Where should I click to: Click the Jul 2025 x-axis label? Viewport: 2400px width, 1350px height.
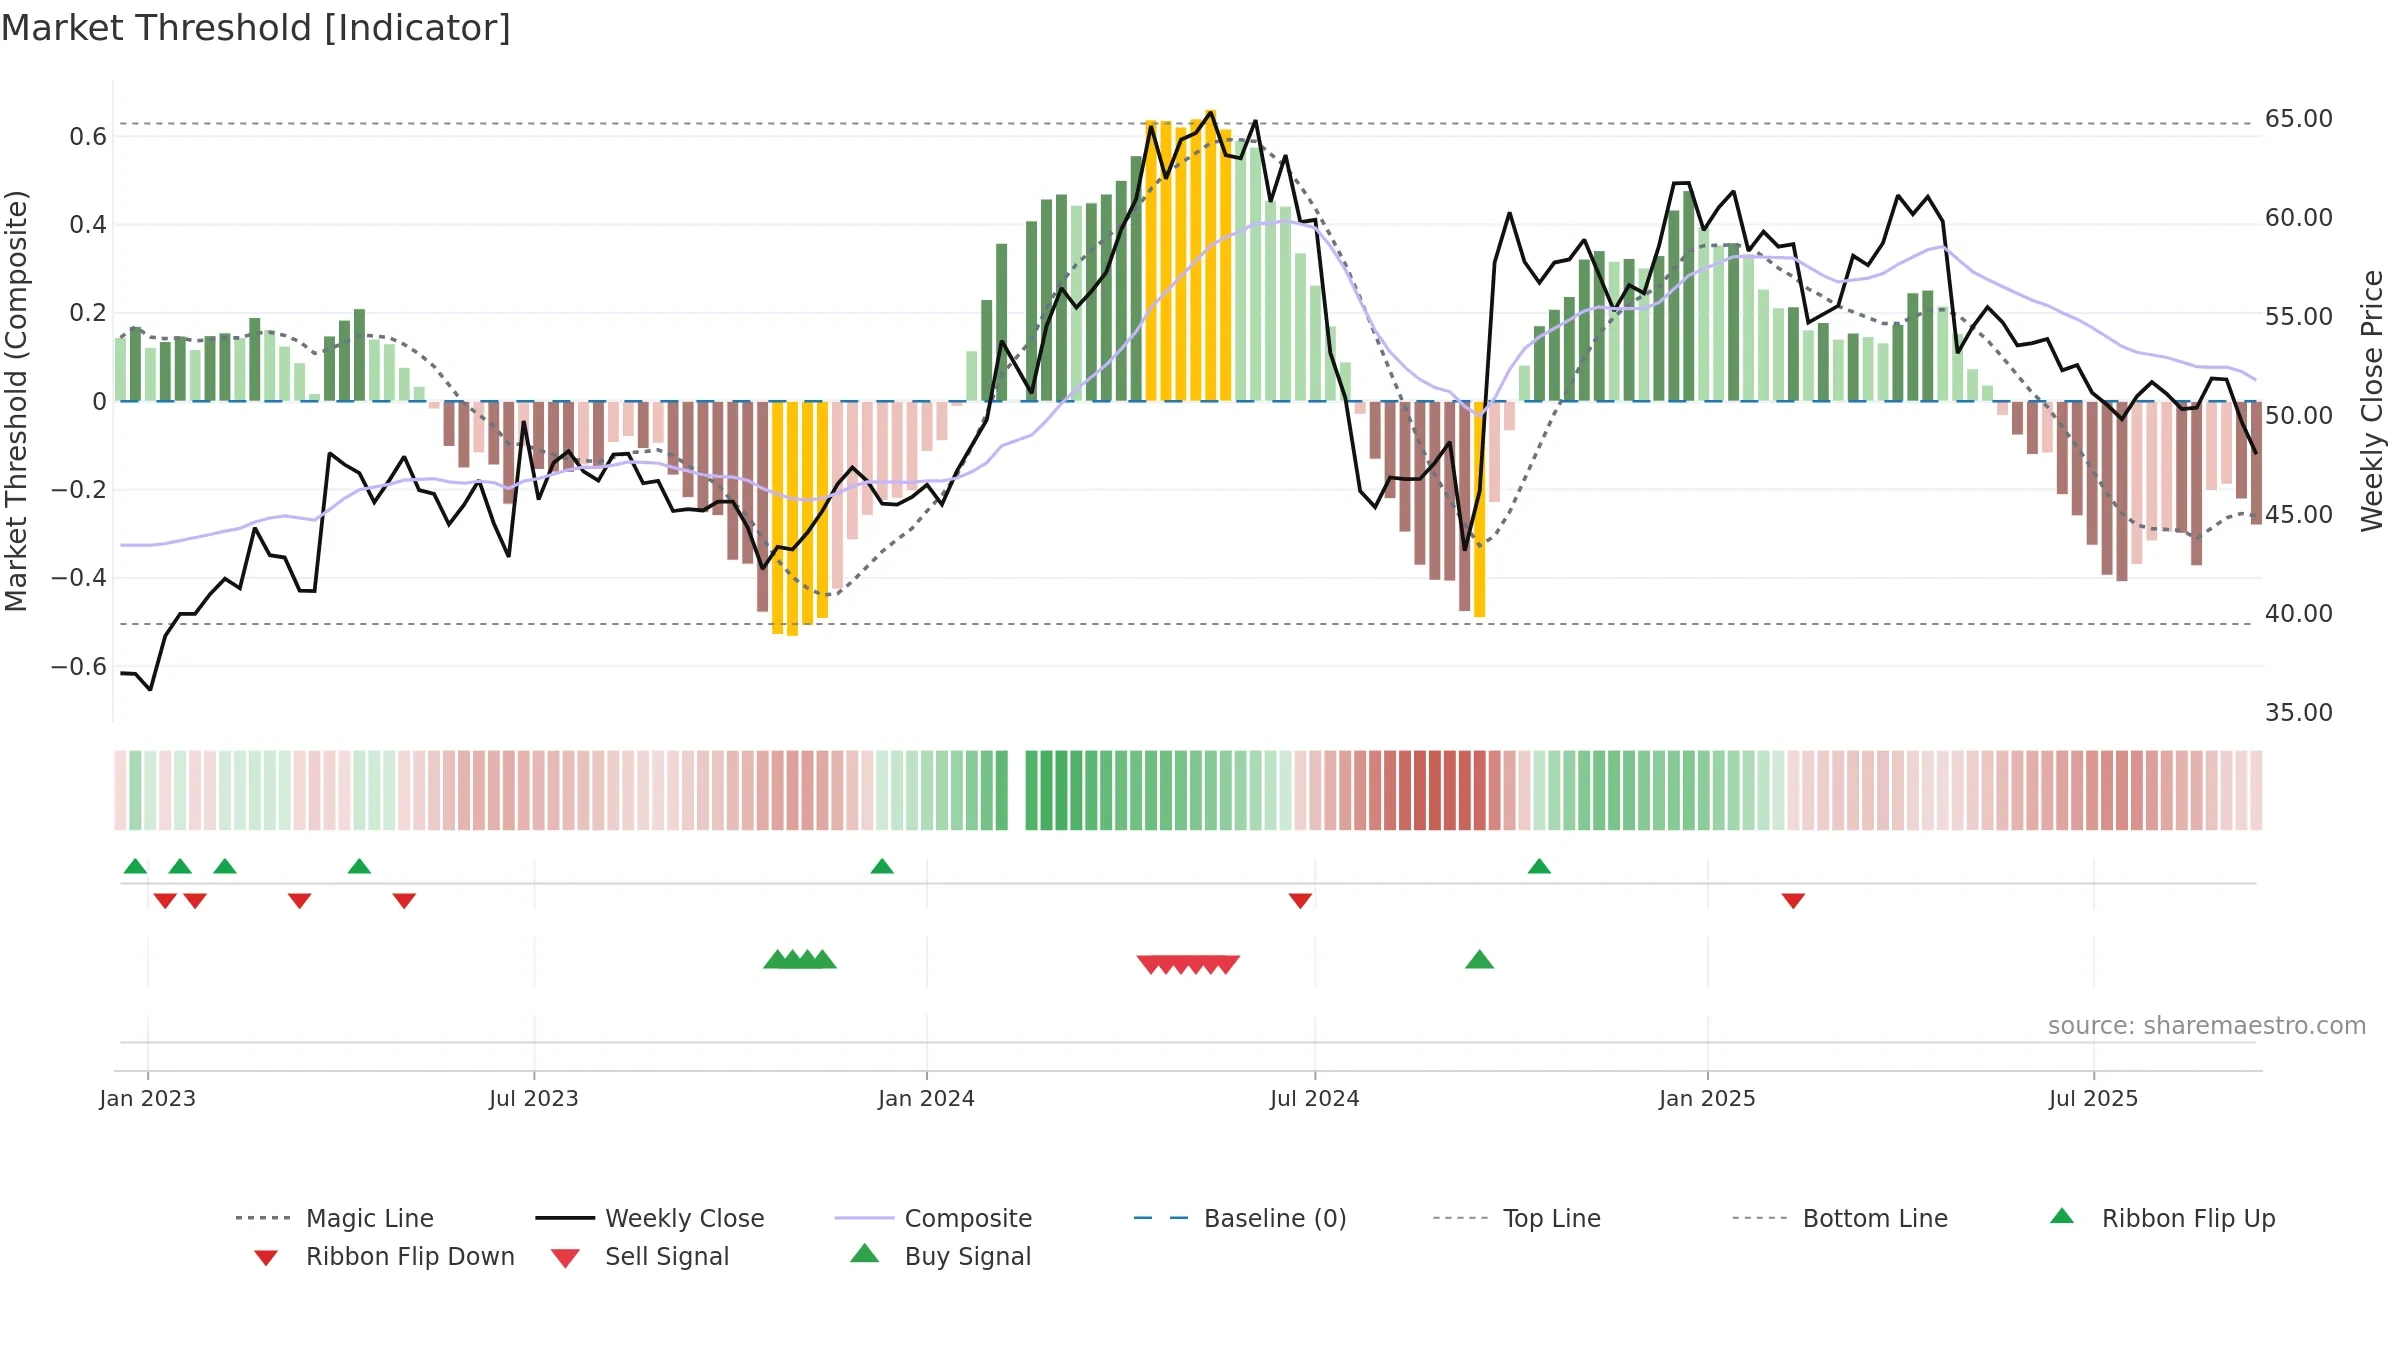2093,1098
